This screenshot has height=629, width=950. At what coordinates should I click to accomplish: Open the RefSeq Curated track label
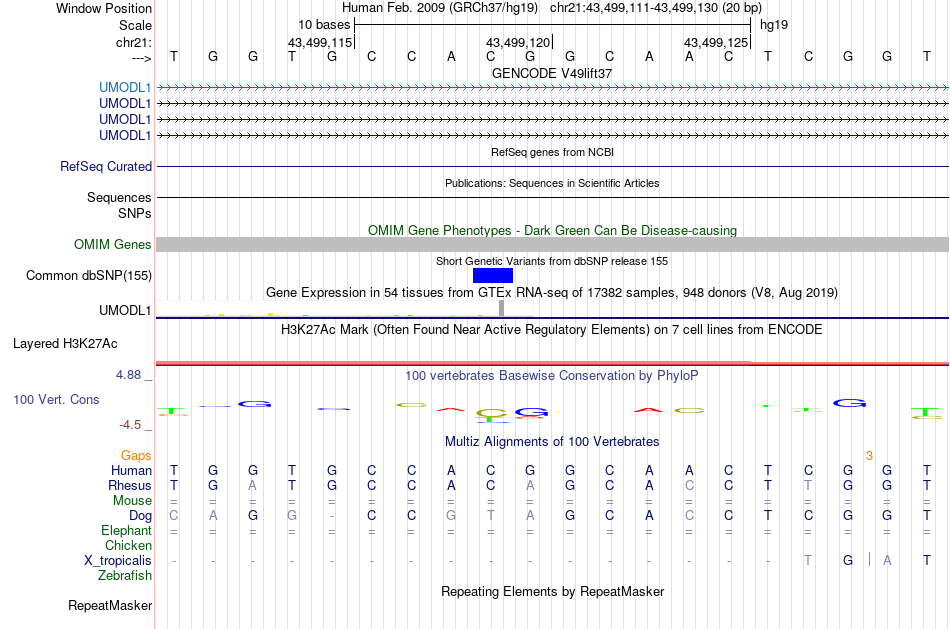(x=105, y=167)
